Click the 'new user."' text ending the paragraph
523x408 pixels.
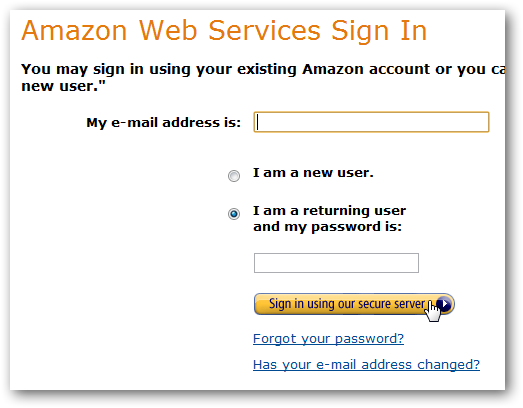click(x=63, y=86)
